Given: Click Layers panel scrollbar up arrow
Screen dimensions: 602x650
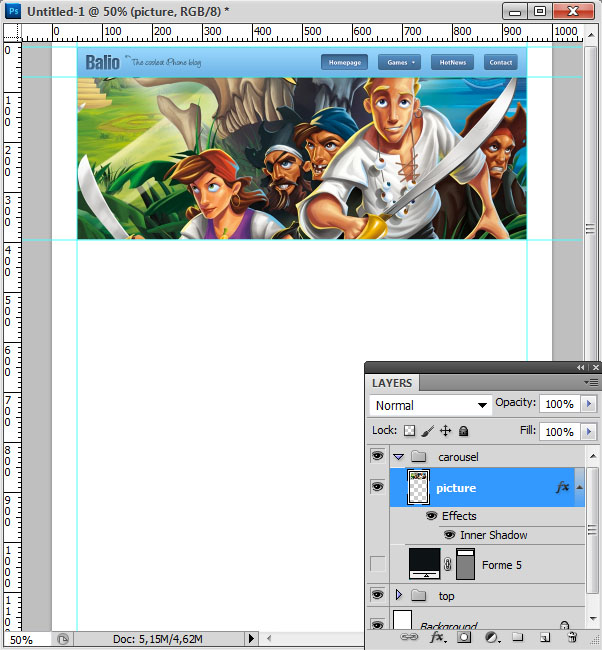Looking at the screenshot, I should [x=593, y=456].
